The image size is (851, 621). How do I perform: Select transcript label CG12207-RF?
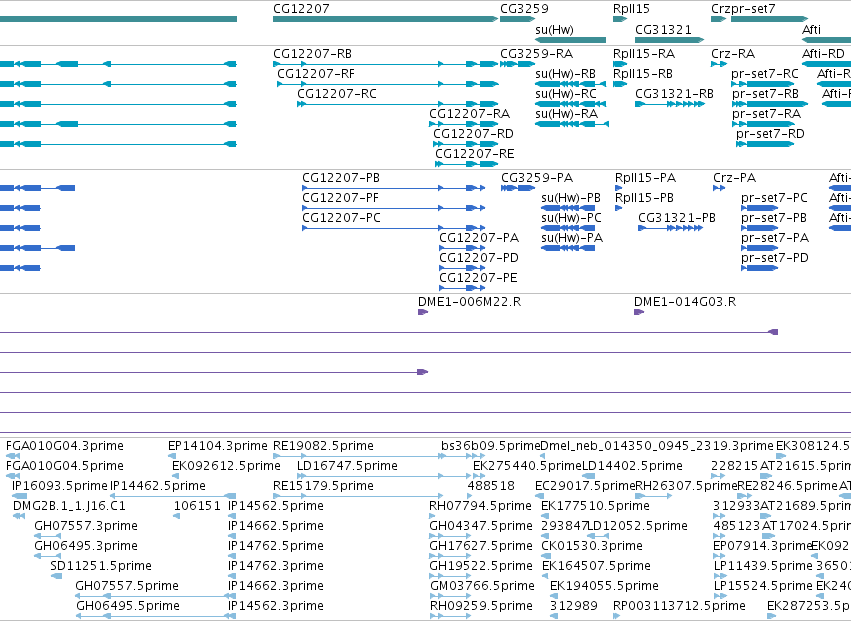(x=316, y=74)
